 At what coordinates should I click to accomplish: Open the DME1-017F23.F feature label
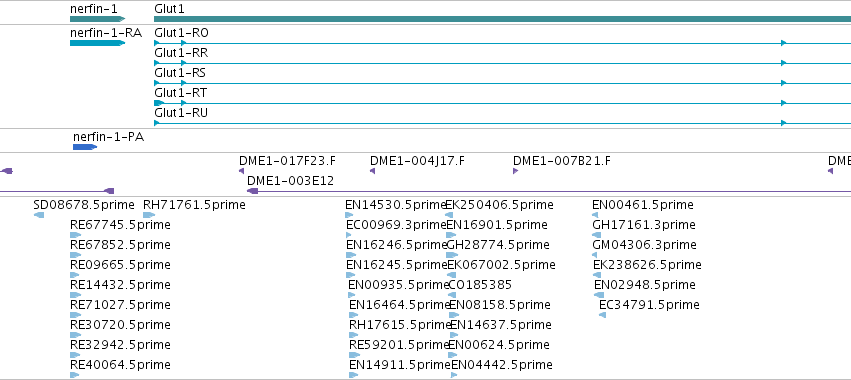(x=288, y=161)
